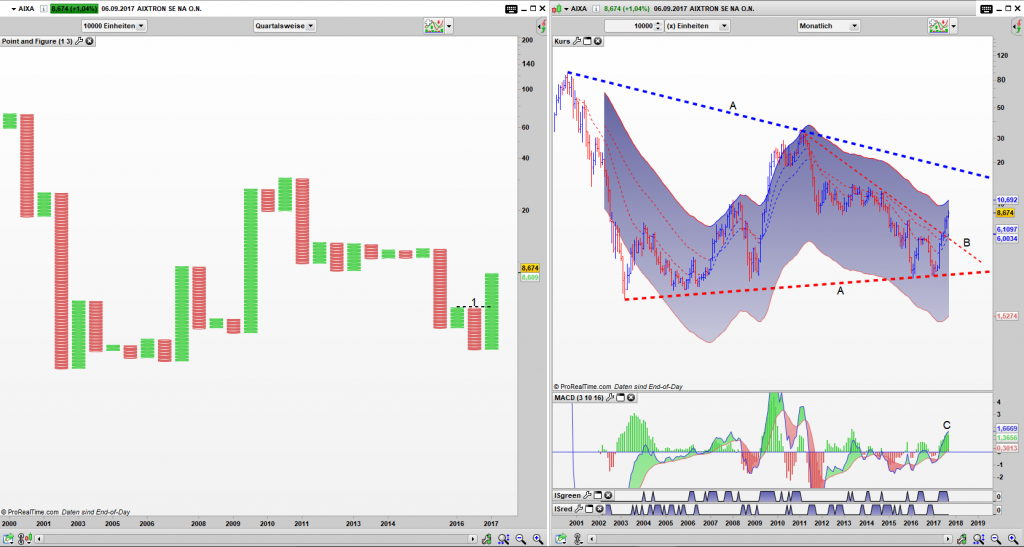The height and width of the screenshot is (547, 1024).
Task: Open AIXA ticker dropdown arrow in left window
Action: [x=14, y=8]
